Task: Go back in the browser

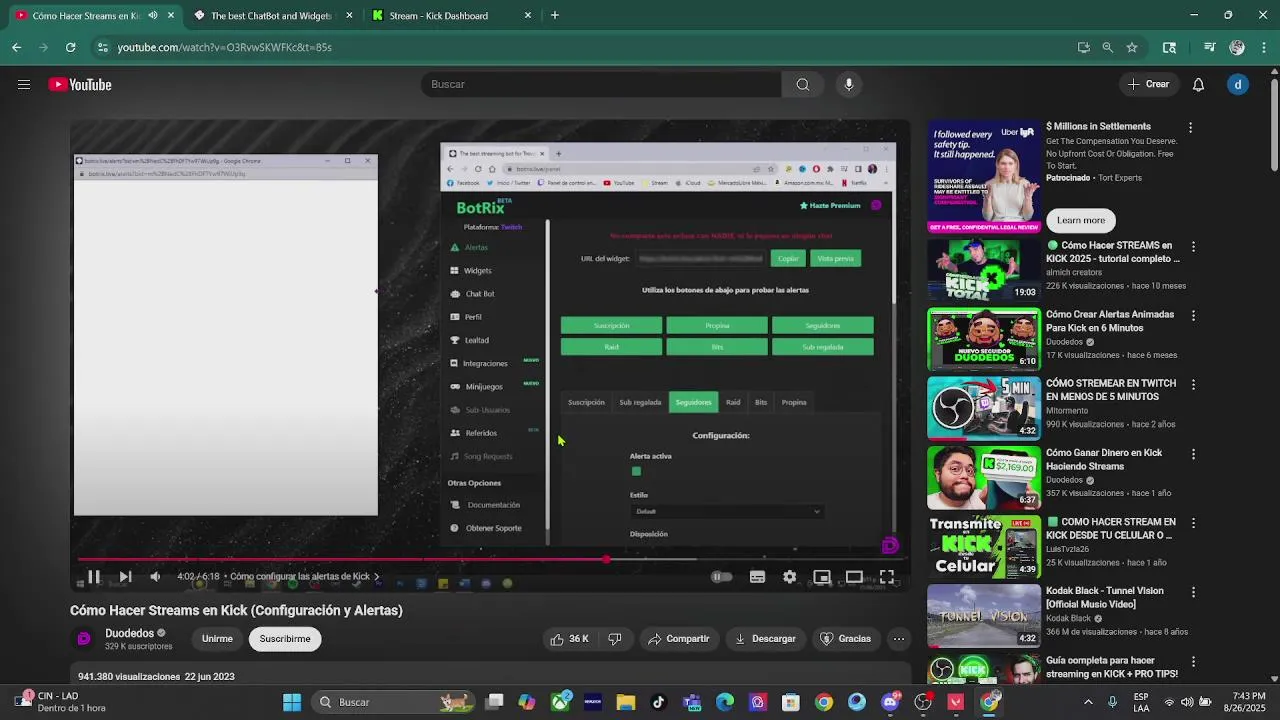Action: (16, 47)
